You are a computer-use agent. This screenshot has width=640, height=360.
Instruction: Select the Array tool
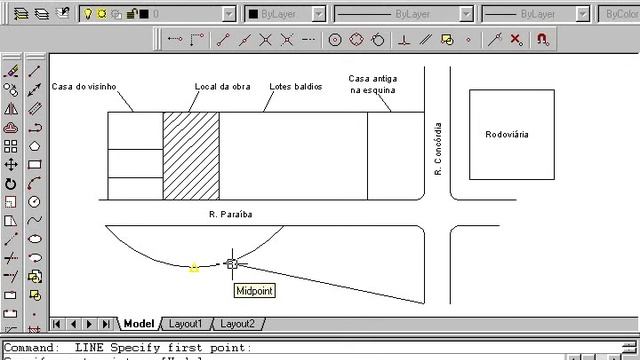coord(11,146)
